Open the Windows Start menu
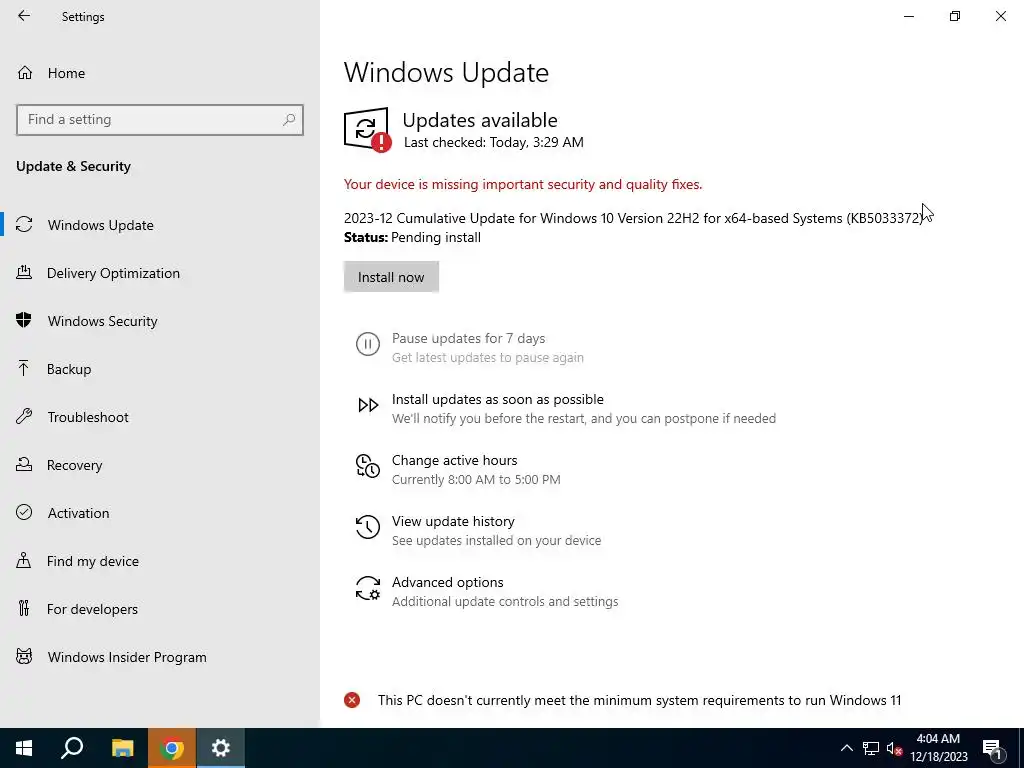This screenshot has height=768, width=1024. tap(24, 748)
